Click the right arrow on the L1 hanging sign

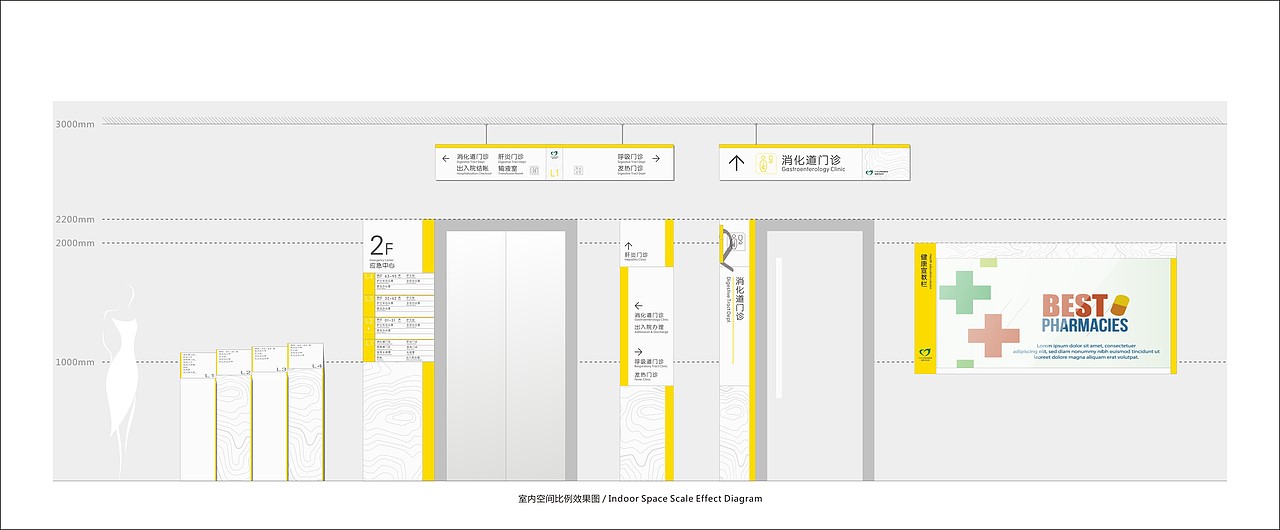(x=656, y=158)
